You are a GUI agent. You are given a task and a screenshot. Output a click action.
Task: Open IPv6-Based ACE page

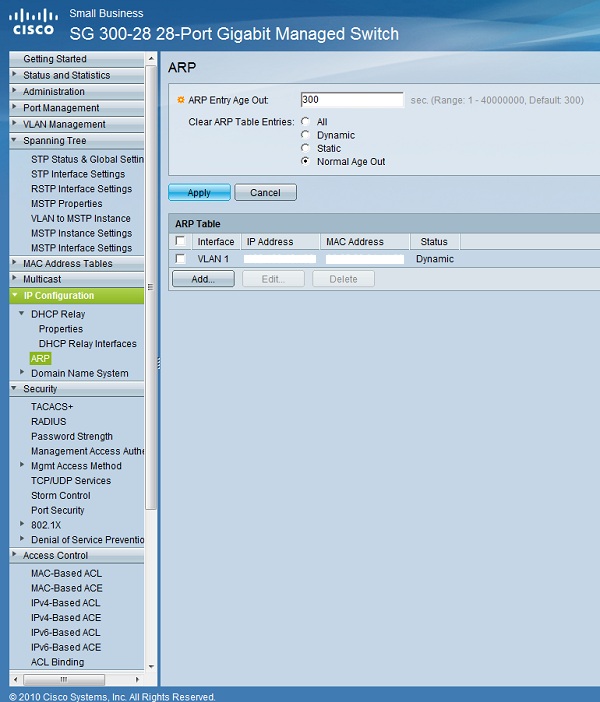66,647
